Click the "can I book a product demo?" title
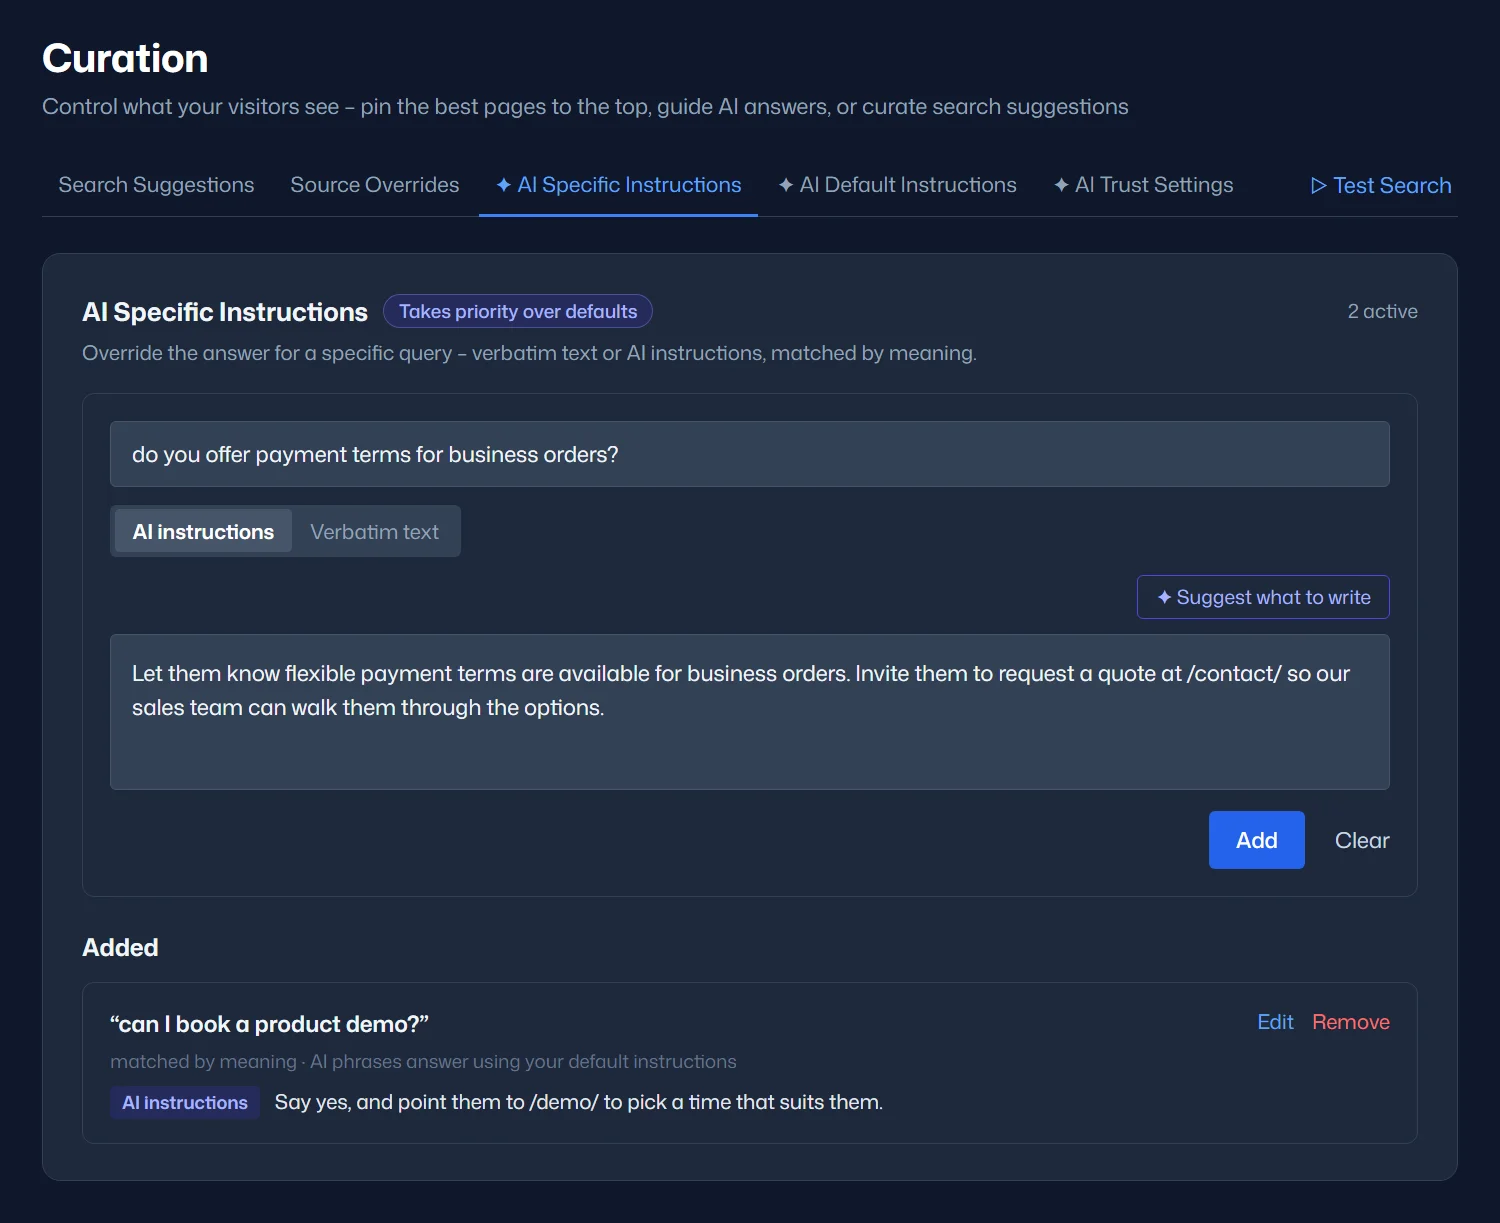Image resolution: width=1500 pixels, height=1223 pixels. (269, 1024)
